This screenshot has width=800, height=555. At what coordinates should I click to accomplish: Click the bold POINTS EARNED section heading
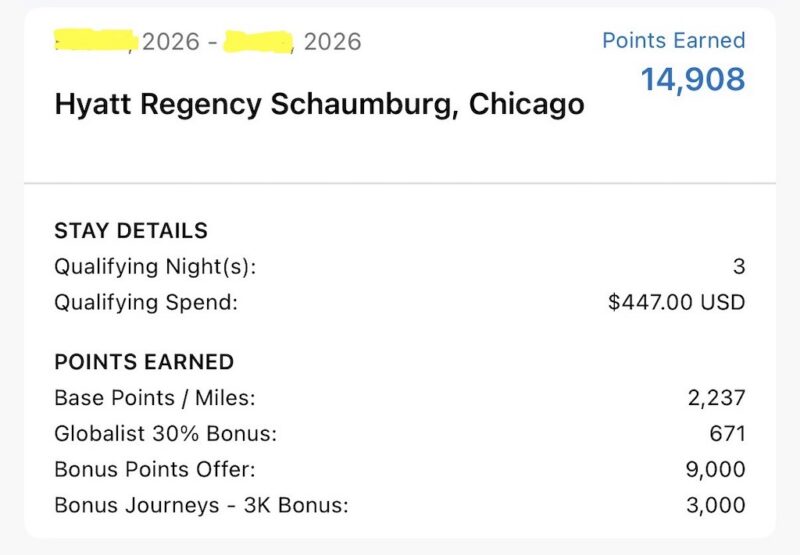coord(144,362)
